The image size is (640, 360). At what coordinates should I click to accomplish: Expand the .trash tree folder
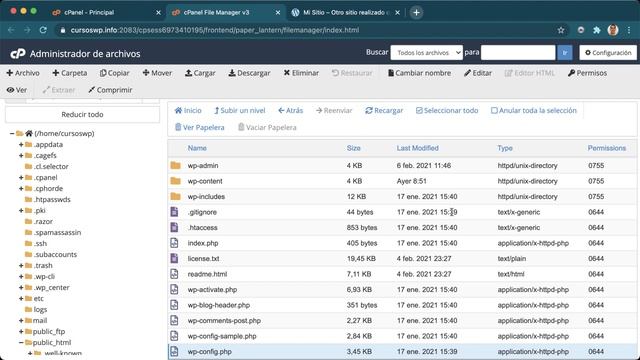tap(21, 266)
